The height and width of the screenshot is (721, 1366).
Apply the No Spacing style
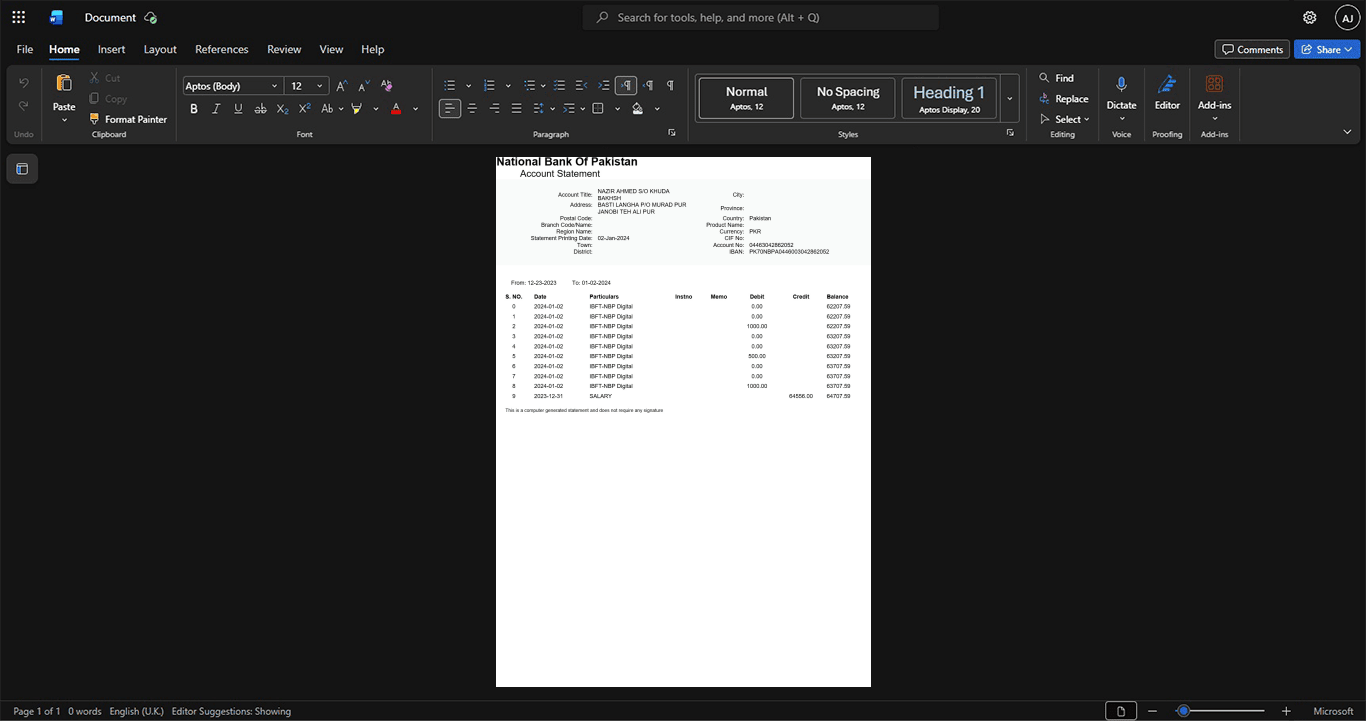coord(848,99)
